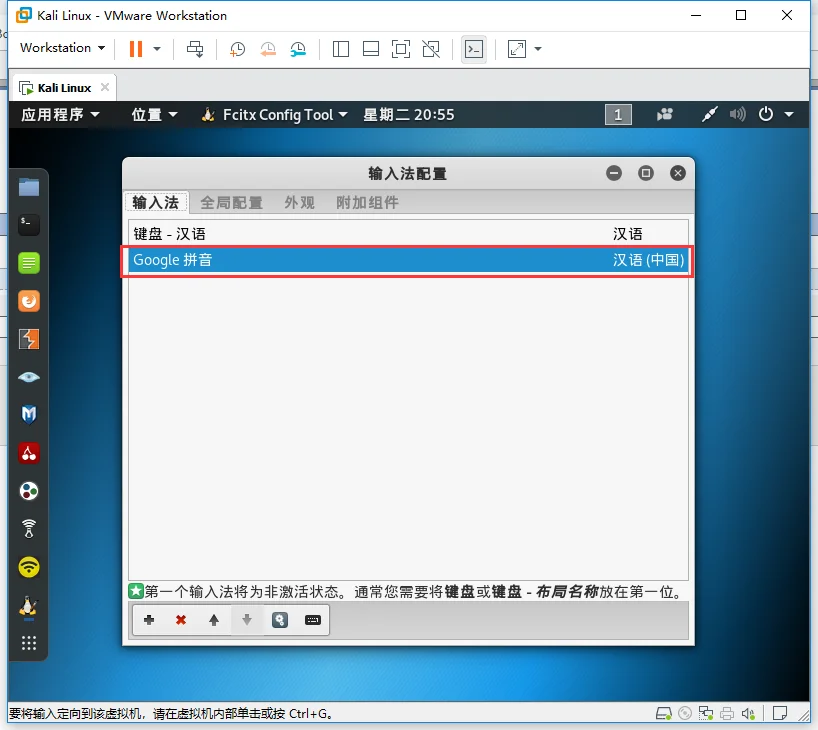The image size is (818, 730).
Task: Toggle VMware unity mode
Action: 431,49
